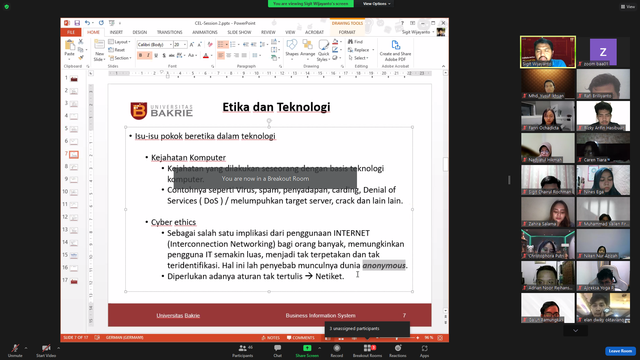Click the Align Left paragraph button
The image size is (640, 360).
pyautogui.click(x=221, y=56)
